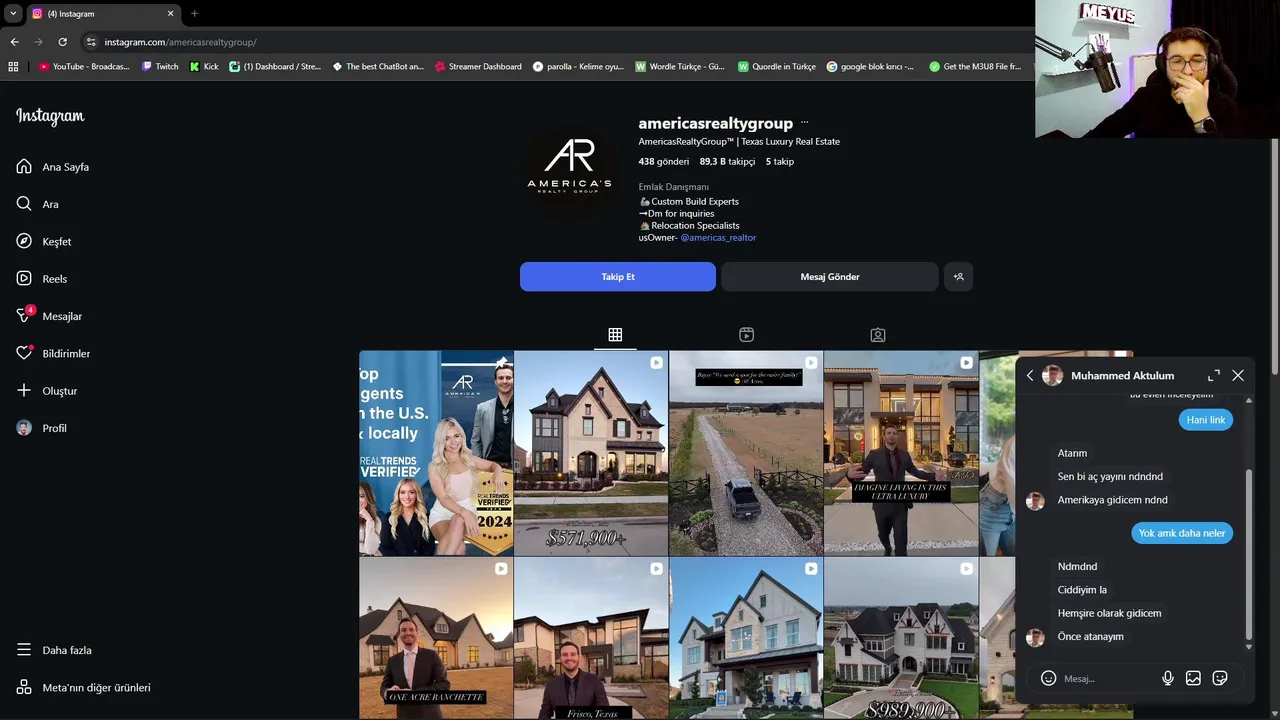Click the "Yok amk daha neler" message
Viewport: 1280px width, 720px height.
1182,533
